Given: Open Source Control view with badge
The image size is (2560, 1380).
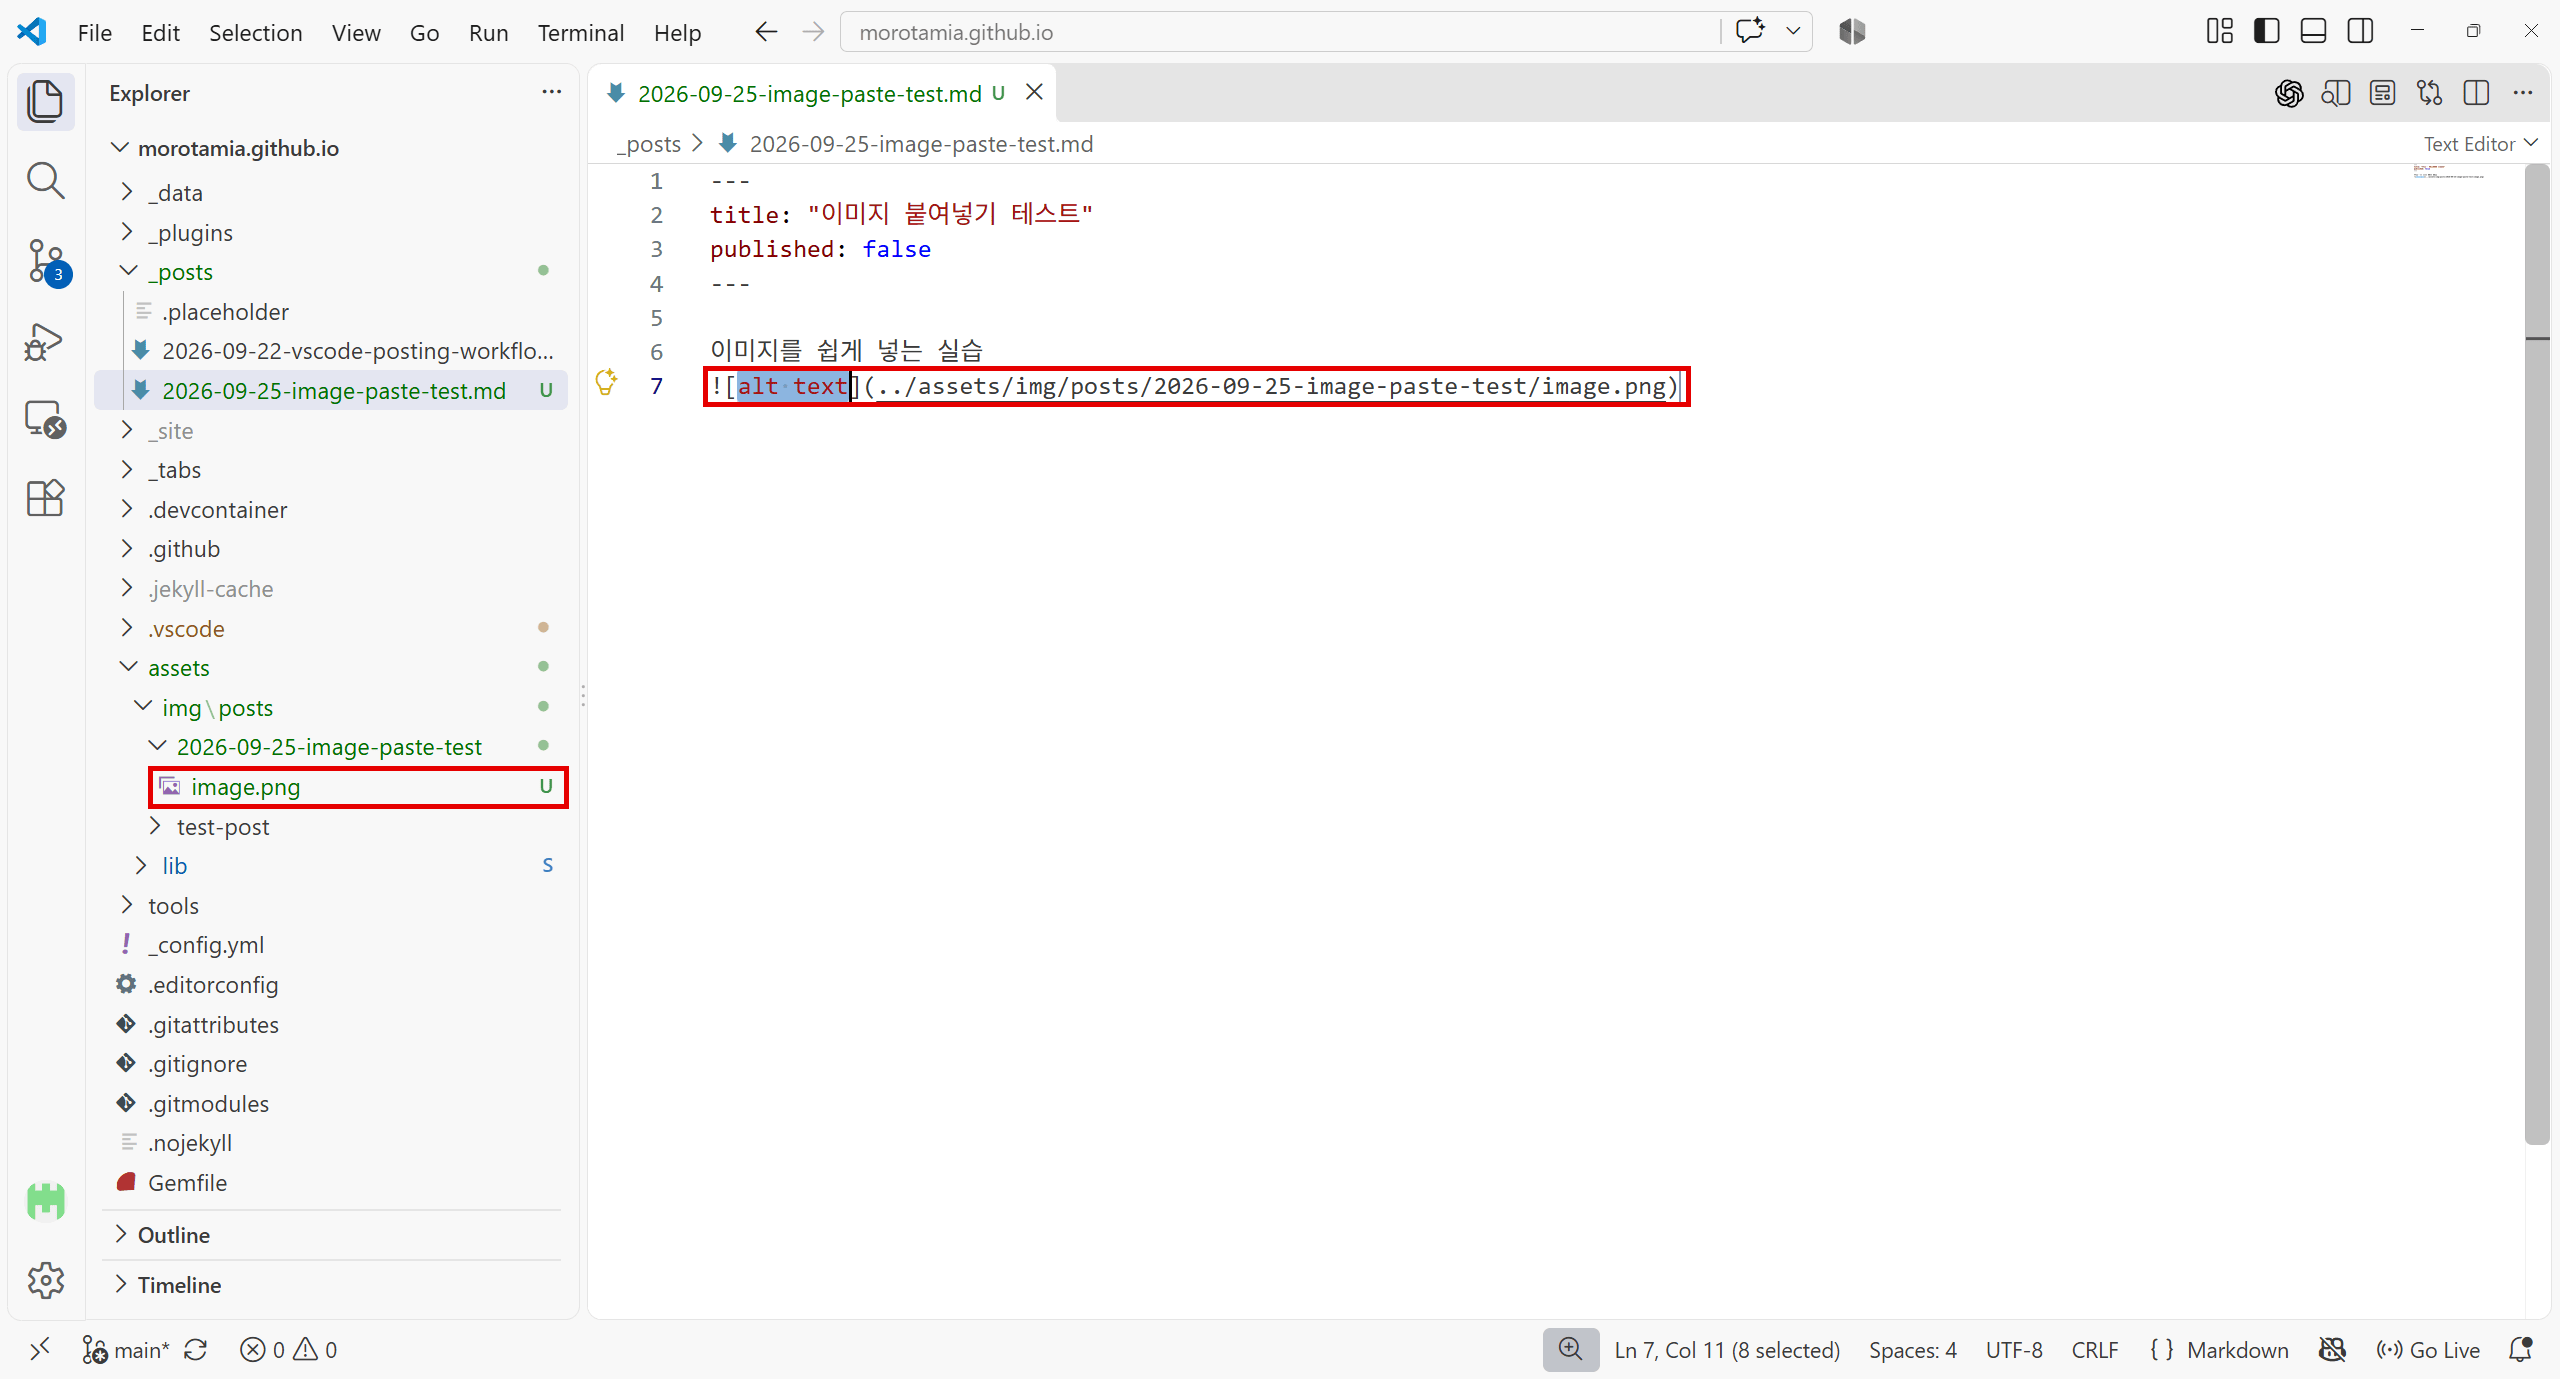Looking at the screenshot, I should click(46, 262).
